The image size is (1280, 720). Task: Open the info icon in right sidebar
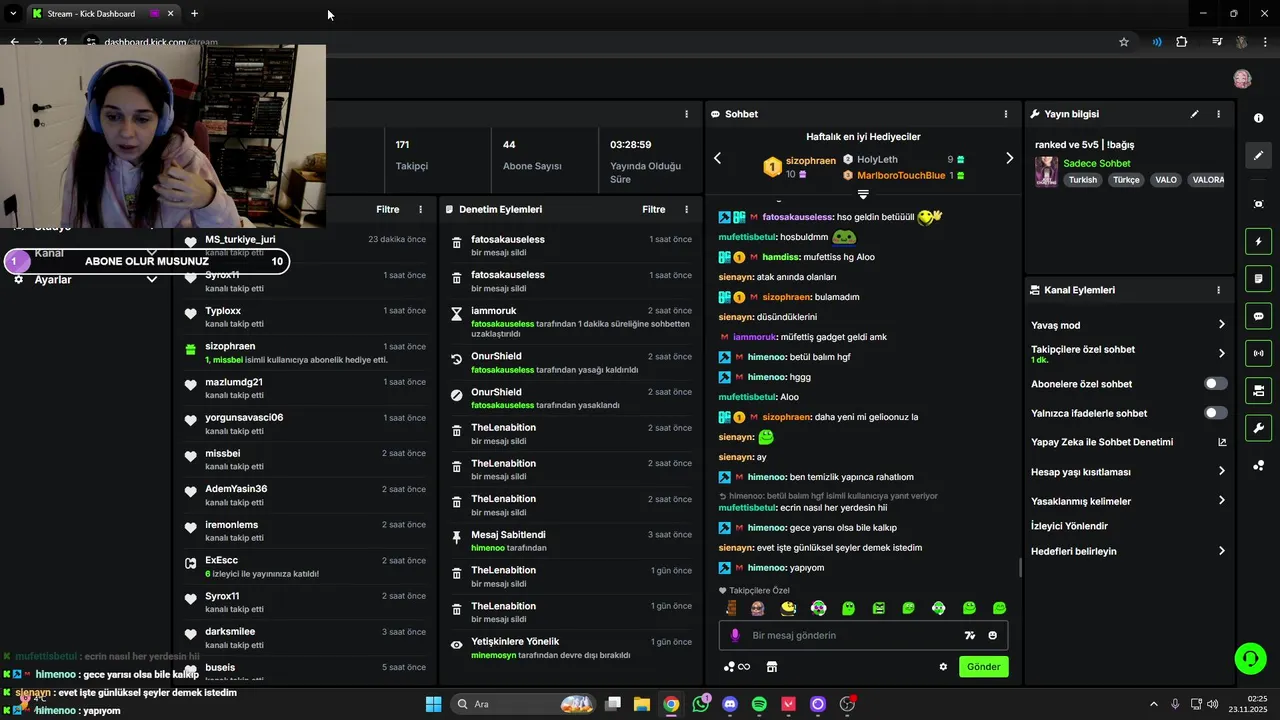pyautogui.click(x=1258, y=118)
